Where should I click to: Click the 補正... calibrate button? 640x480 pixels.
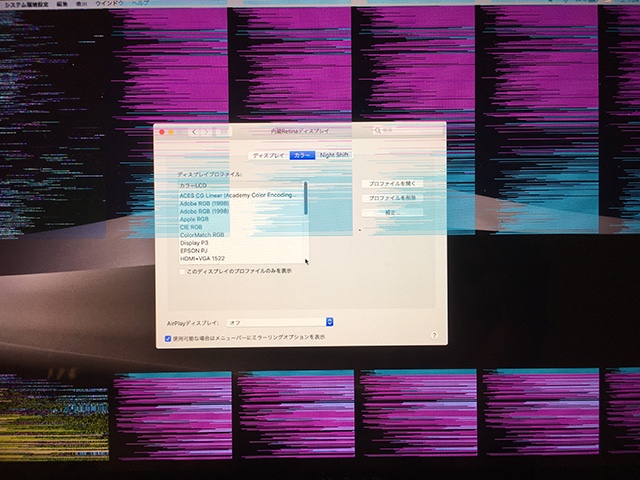pyautogui.click(x=392, y=213)
